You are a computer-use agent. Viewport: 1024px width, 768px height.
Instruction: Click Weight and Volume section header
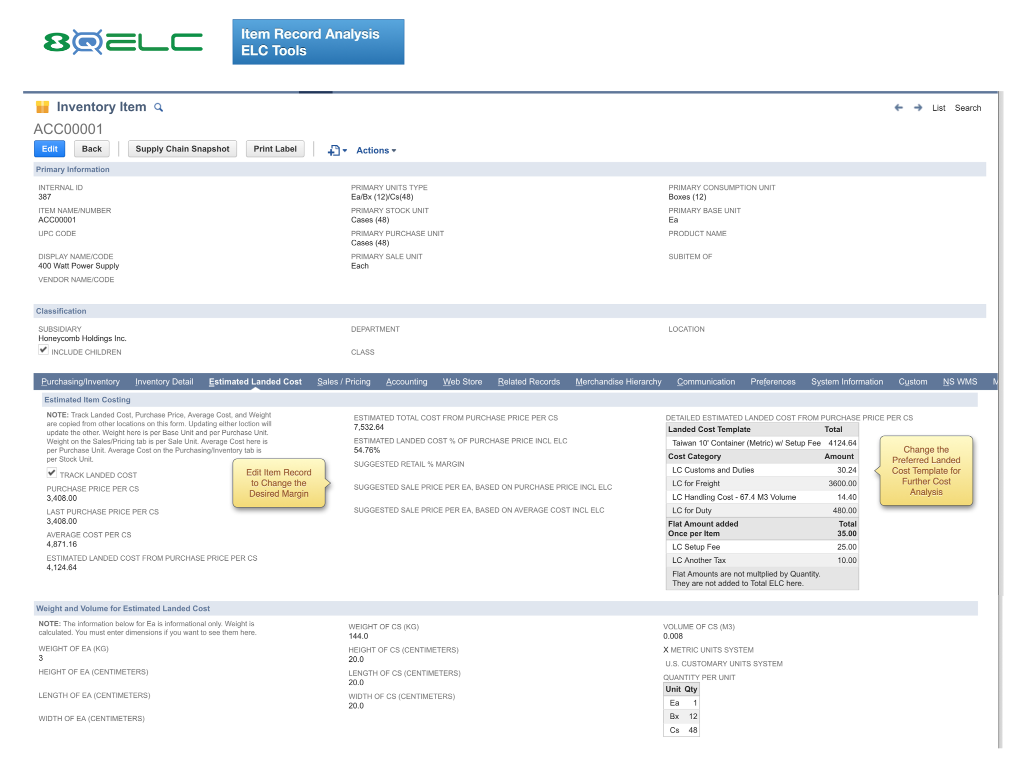coord(505,609)
